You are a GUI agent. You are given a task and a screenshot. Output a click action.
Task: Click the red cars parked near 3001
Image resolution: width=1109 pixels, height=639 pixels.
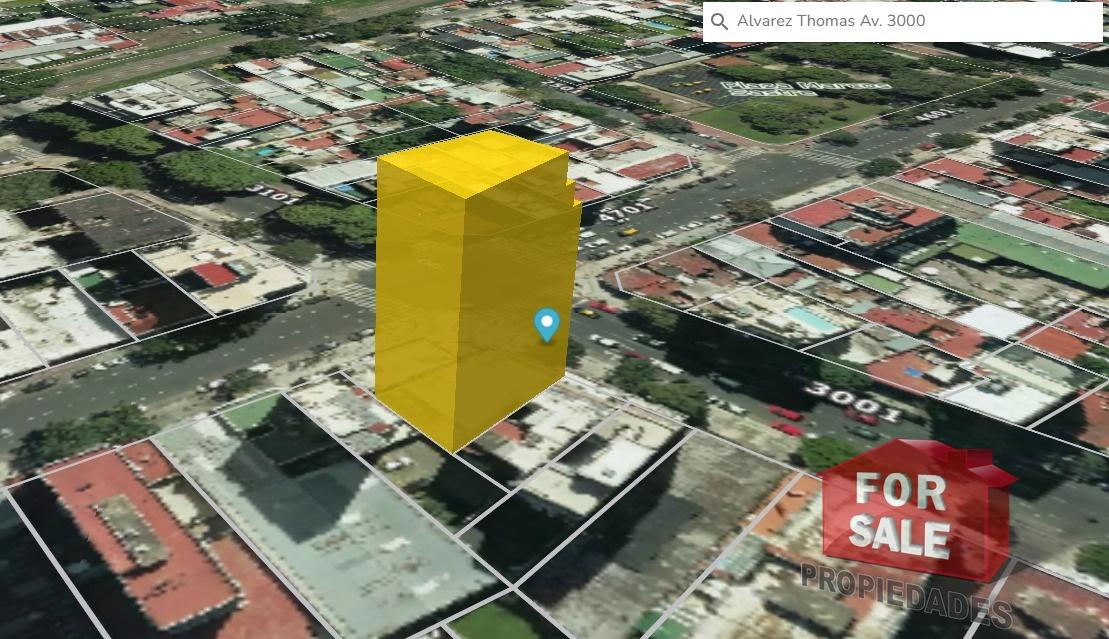pos(784,420)
